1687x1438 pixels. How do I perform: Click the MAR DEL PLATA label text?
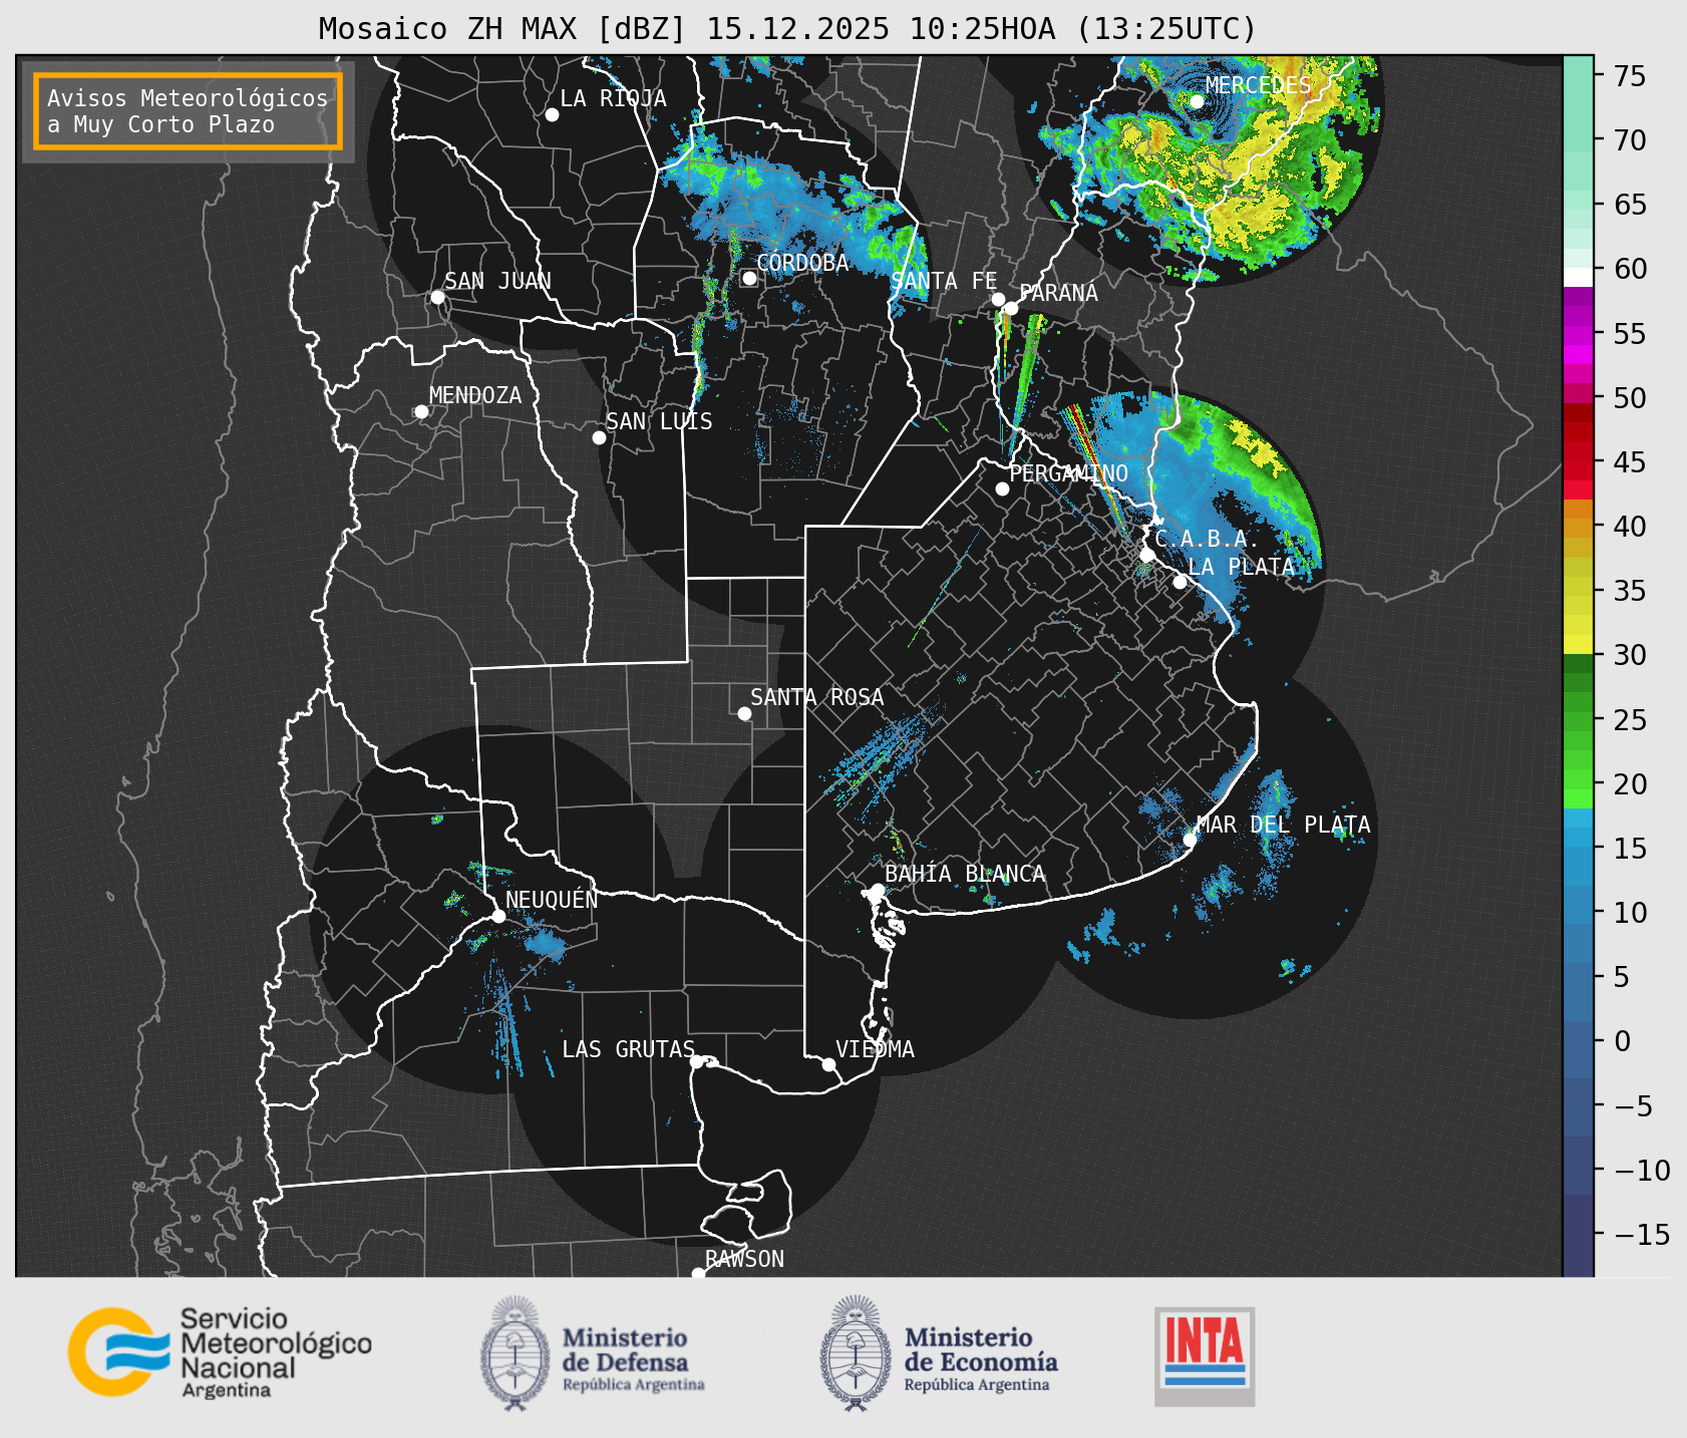(x=1283, y=825)
